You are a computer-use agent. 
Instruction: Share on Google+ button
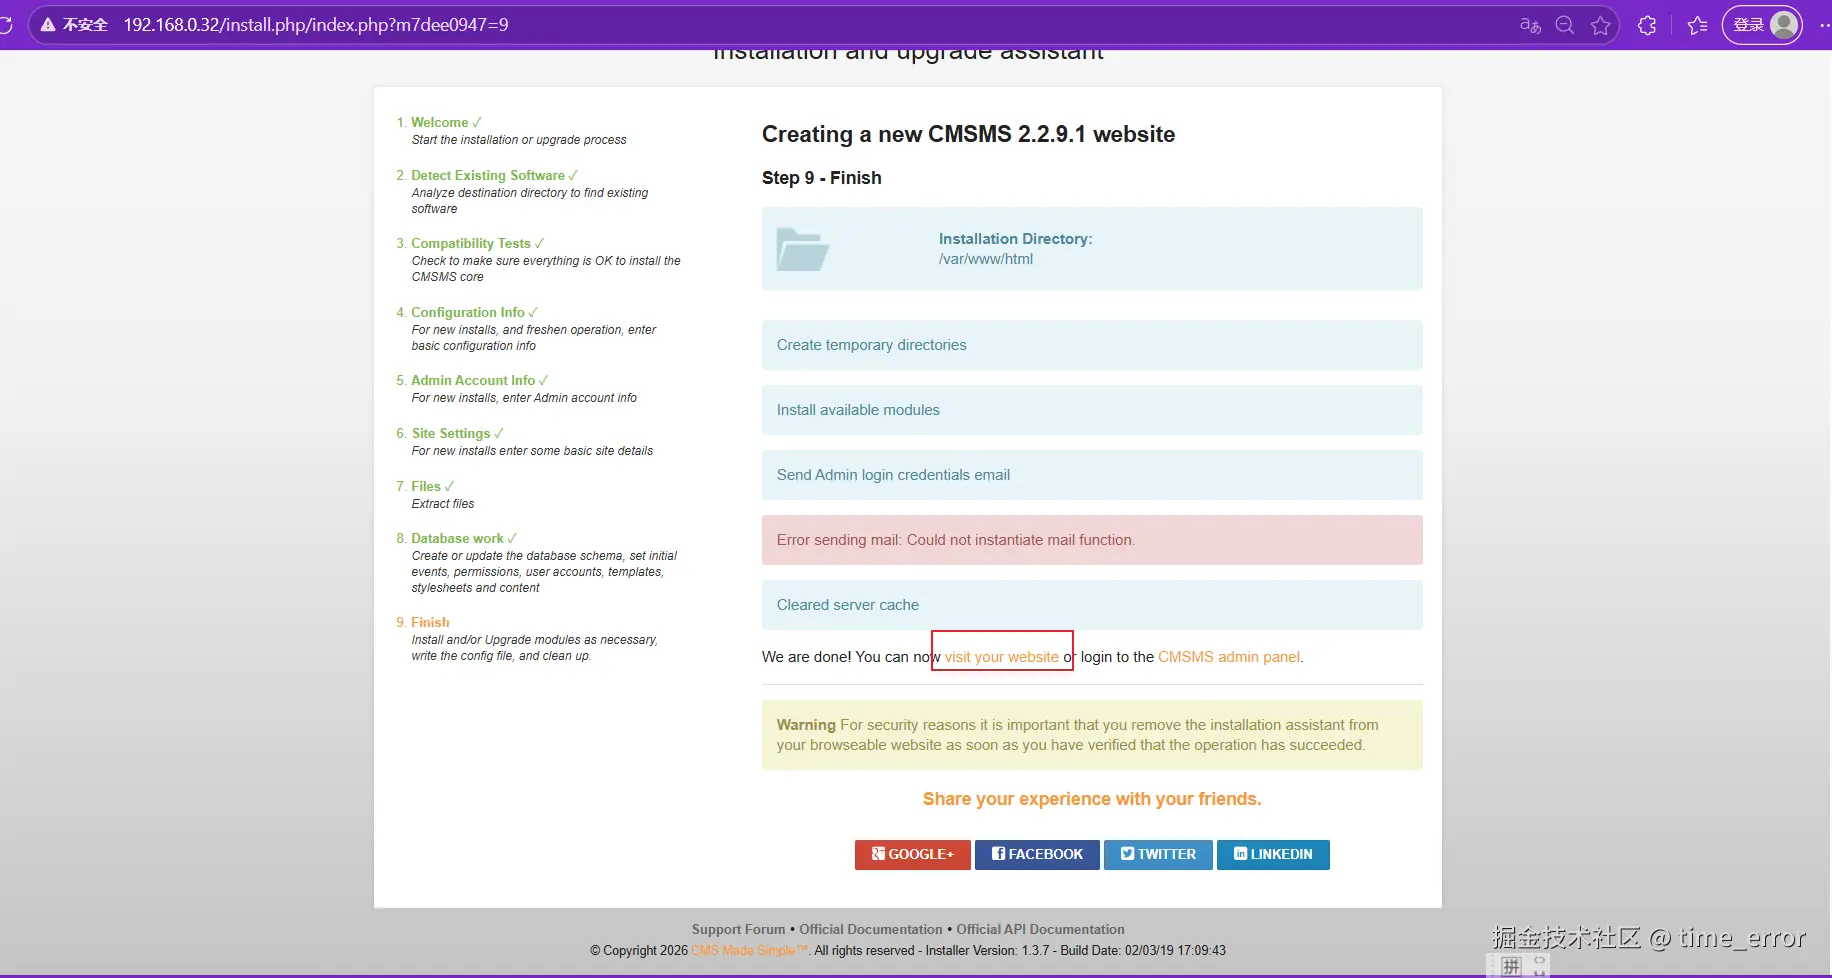pyautogui.click(x=912, y=855)
